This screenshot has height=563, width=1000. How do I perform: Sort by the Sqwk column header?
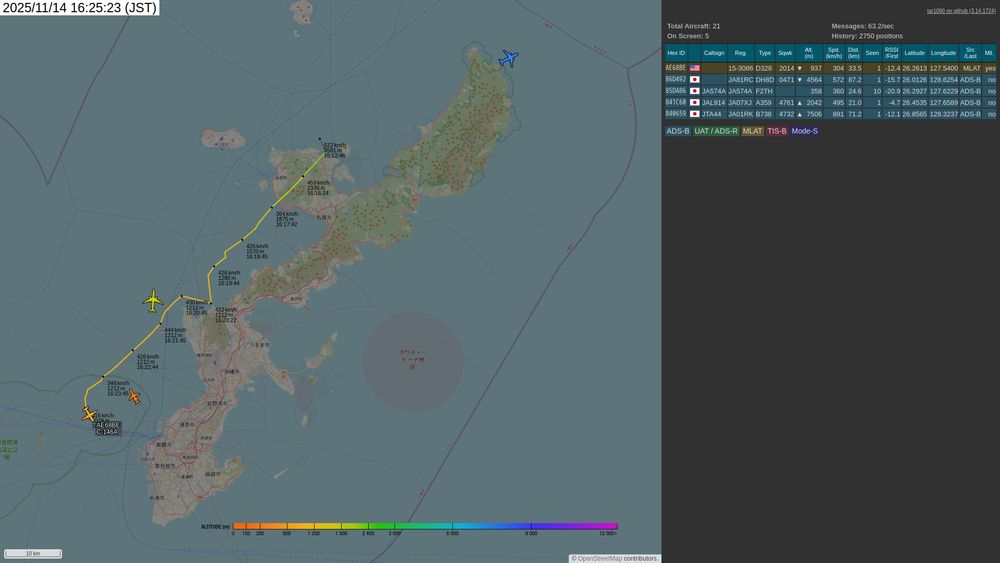pos(785,53)
